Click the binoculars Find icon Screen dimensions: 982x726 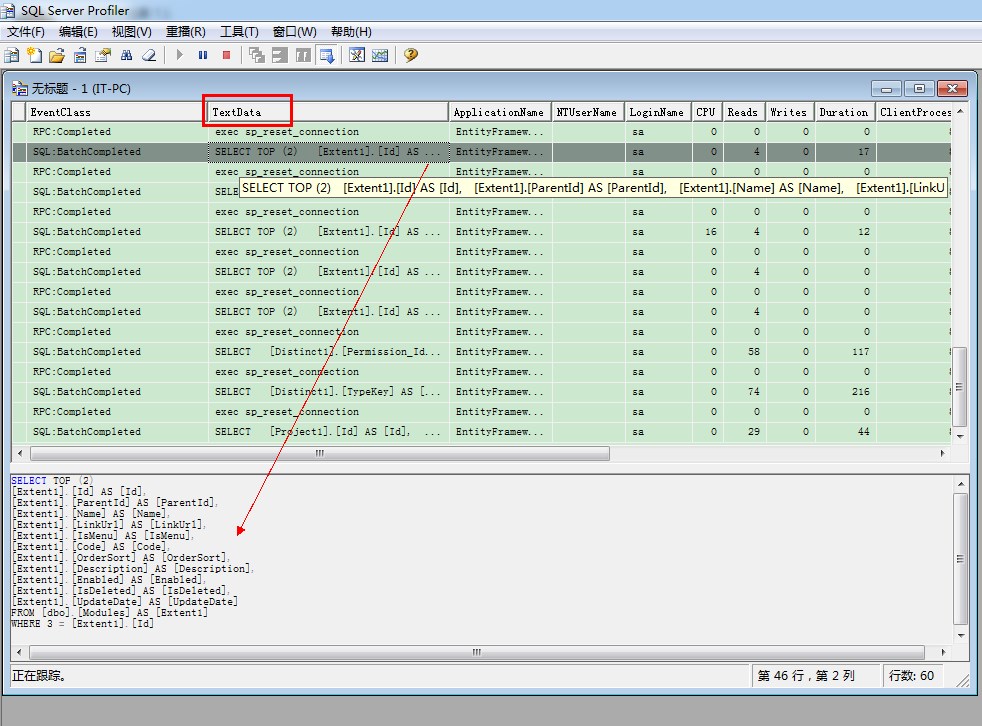tap(126, 56)
